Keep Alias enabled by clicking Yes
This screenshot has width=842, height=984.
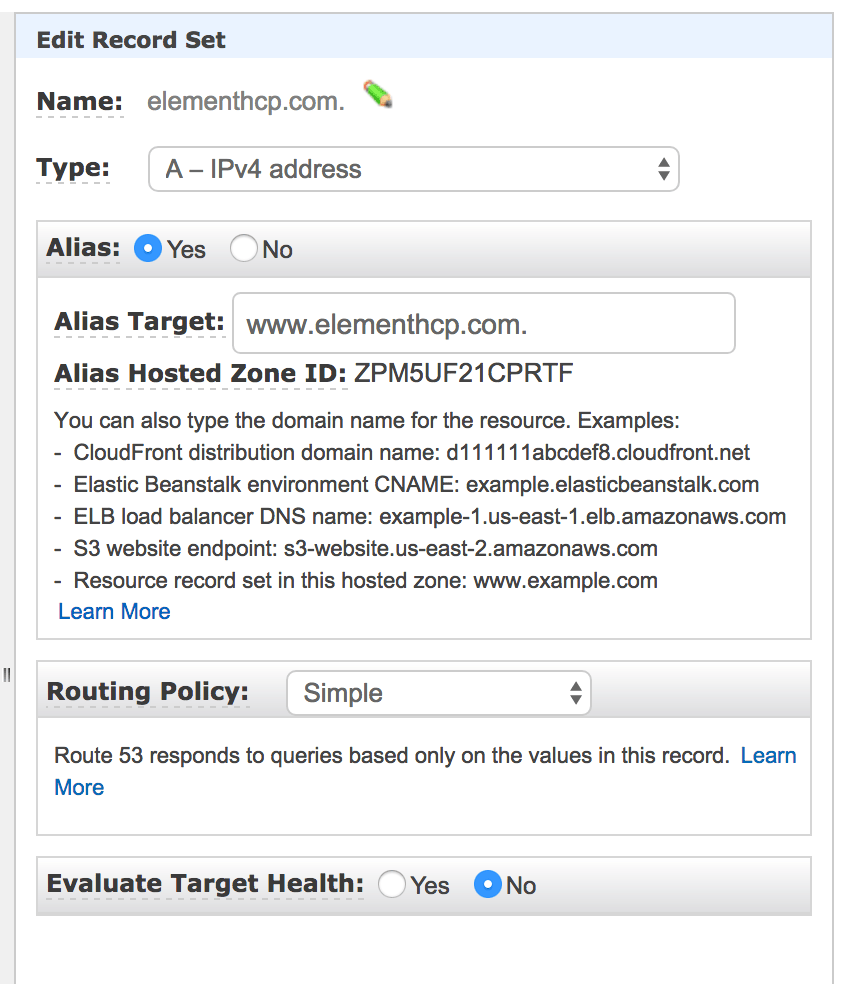click(150, 248)
